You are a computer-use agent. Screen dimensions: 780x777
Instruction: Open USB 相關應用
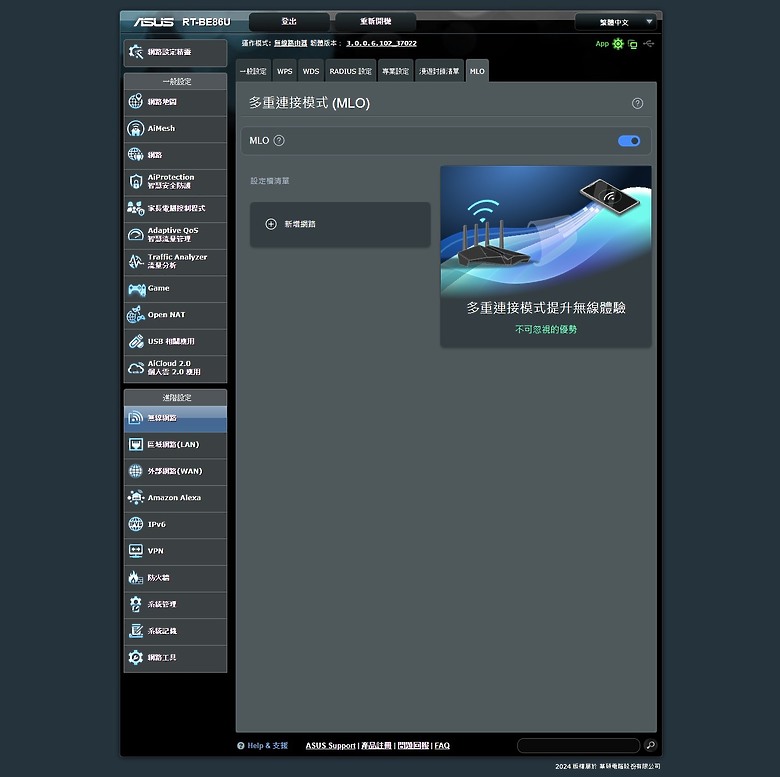coord(175,342)
